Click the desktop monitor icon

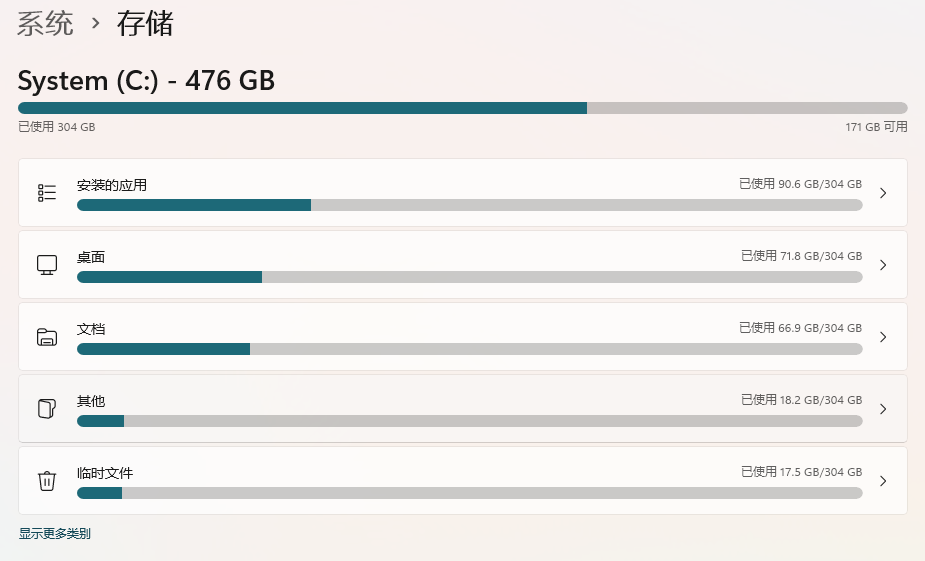click(47, 265)
